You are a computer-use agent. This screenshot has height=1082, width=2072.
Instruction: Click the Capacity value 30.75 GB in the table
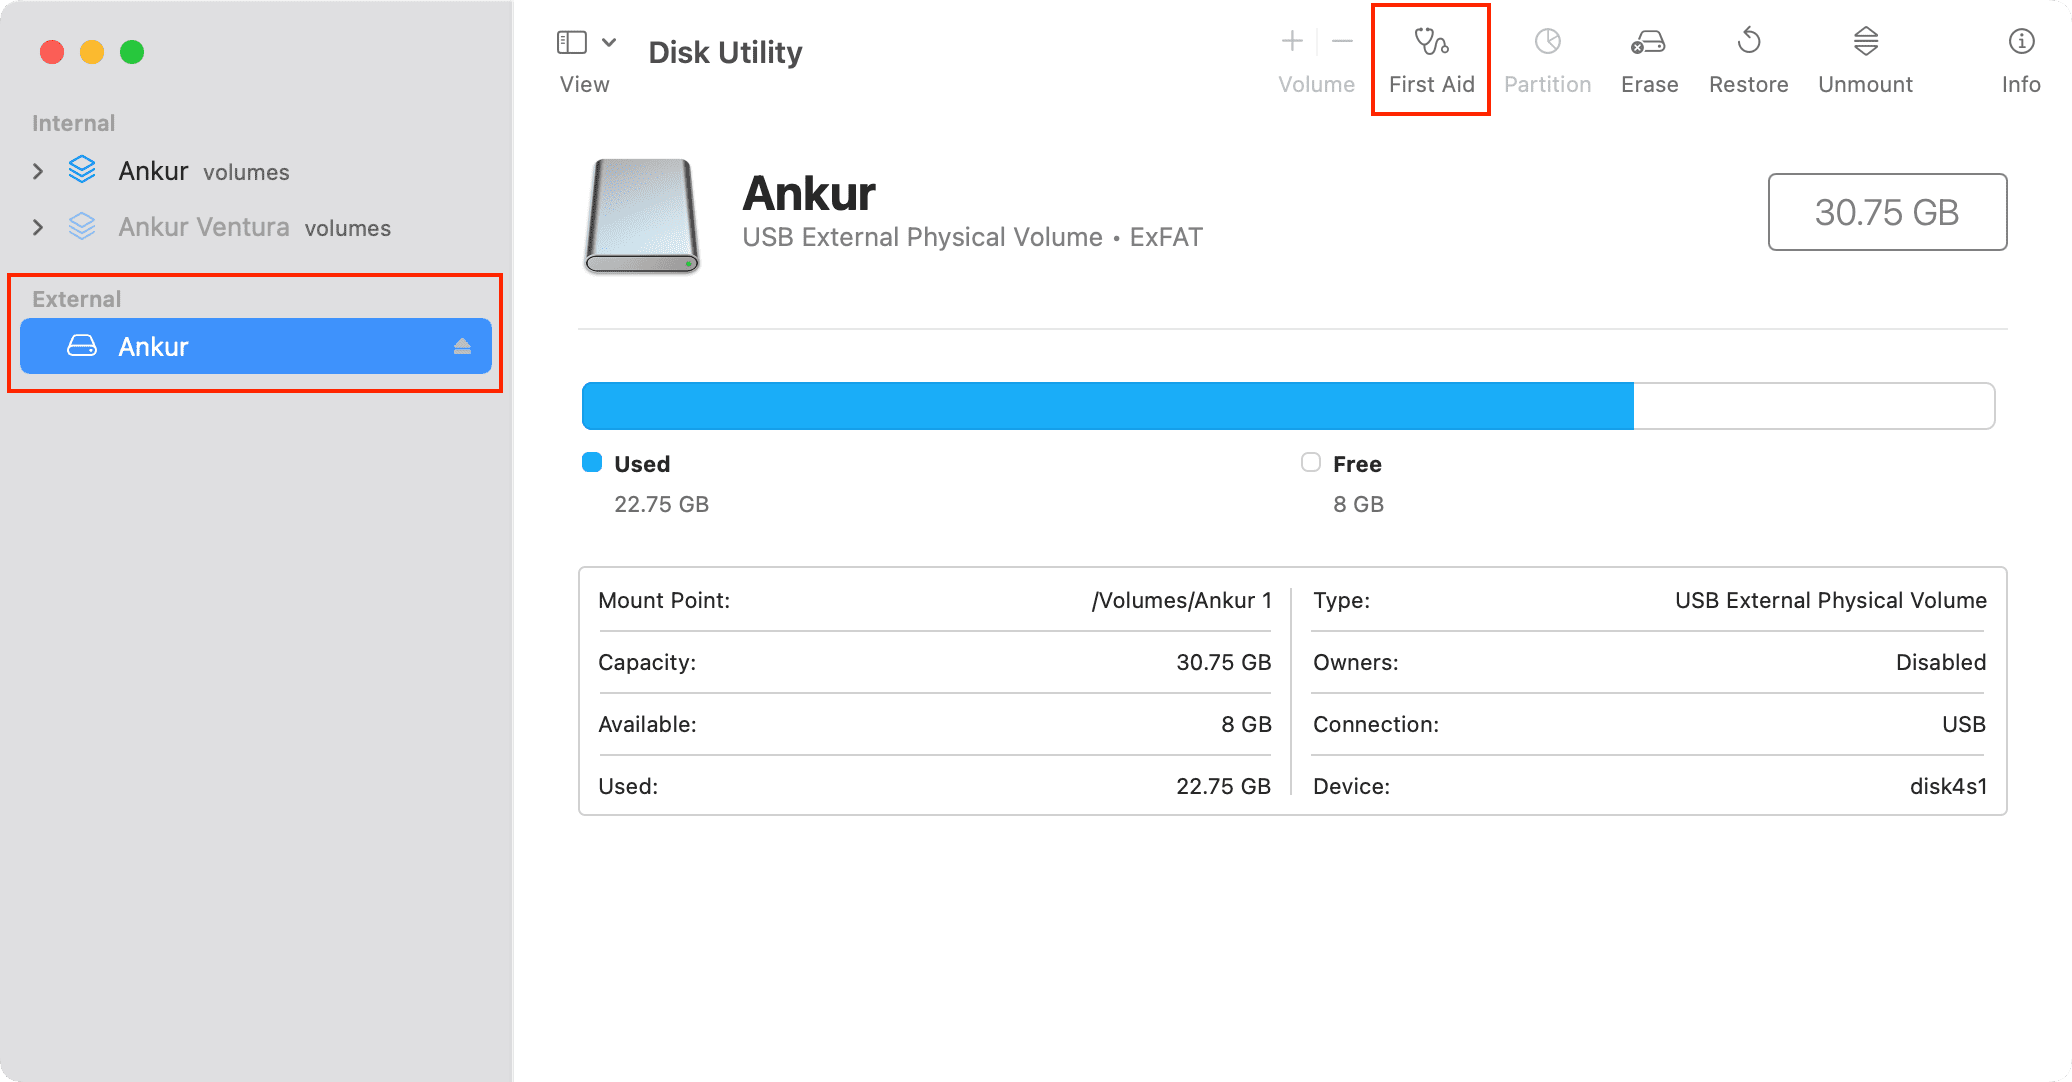click(x=1223, y=662)
